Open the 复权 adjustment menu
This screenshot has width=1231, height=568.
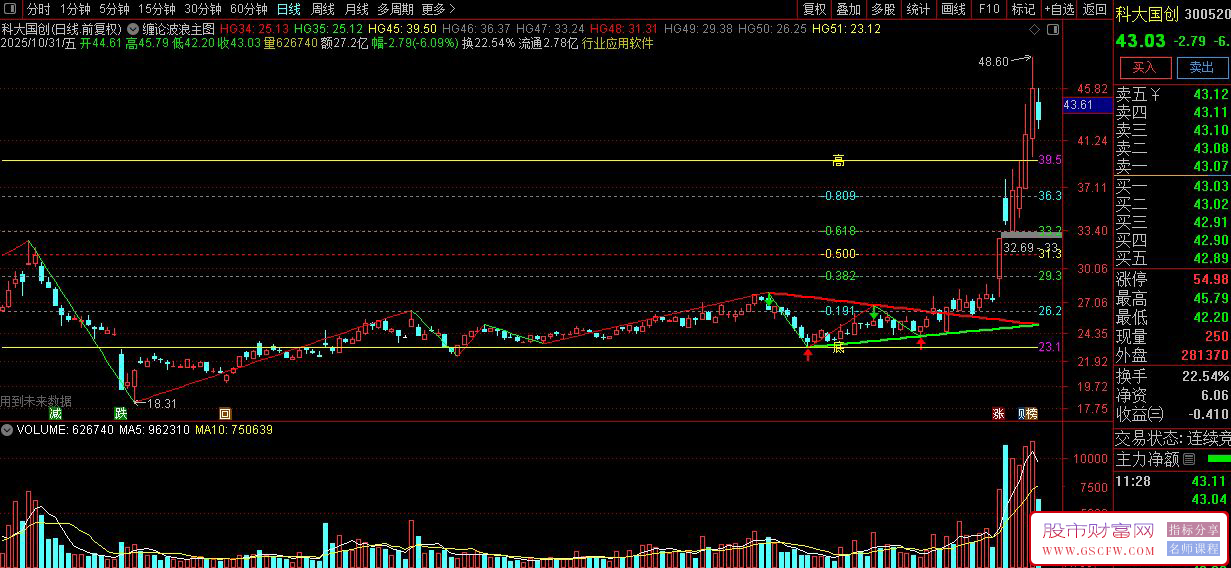pos(815,9)
